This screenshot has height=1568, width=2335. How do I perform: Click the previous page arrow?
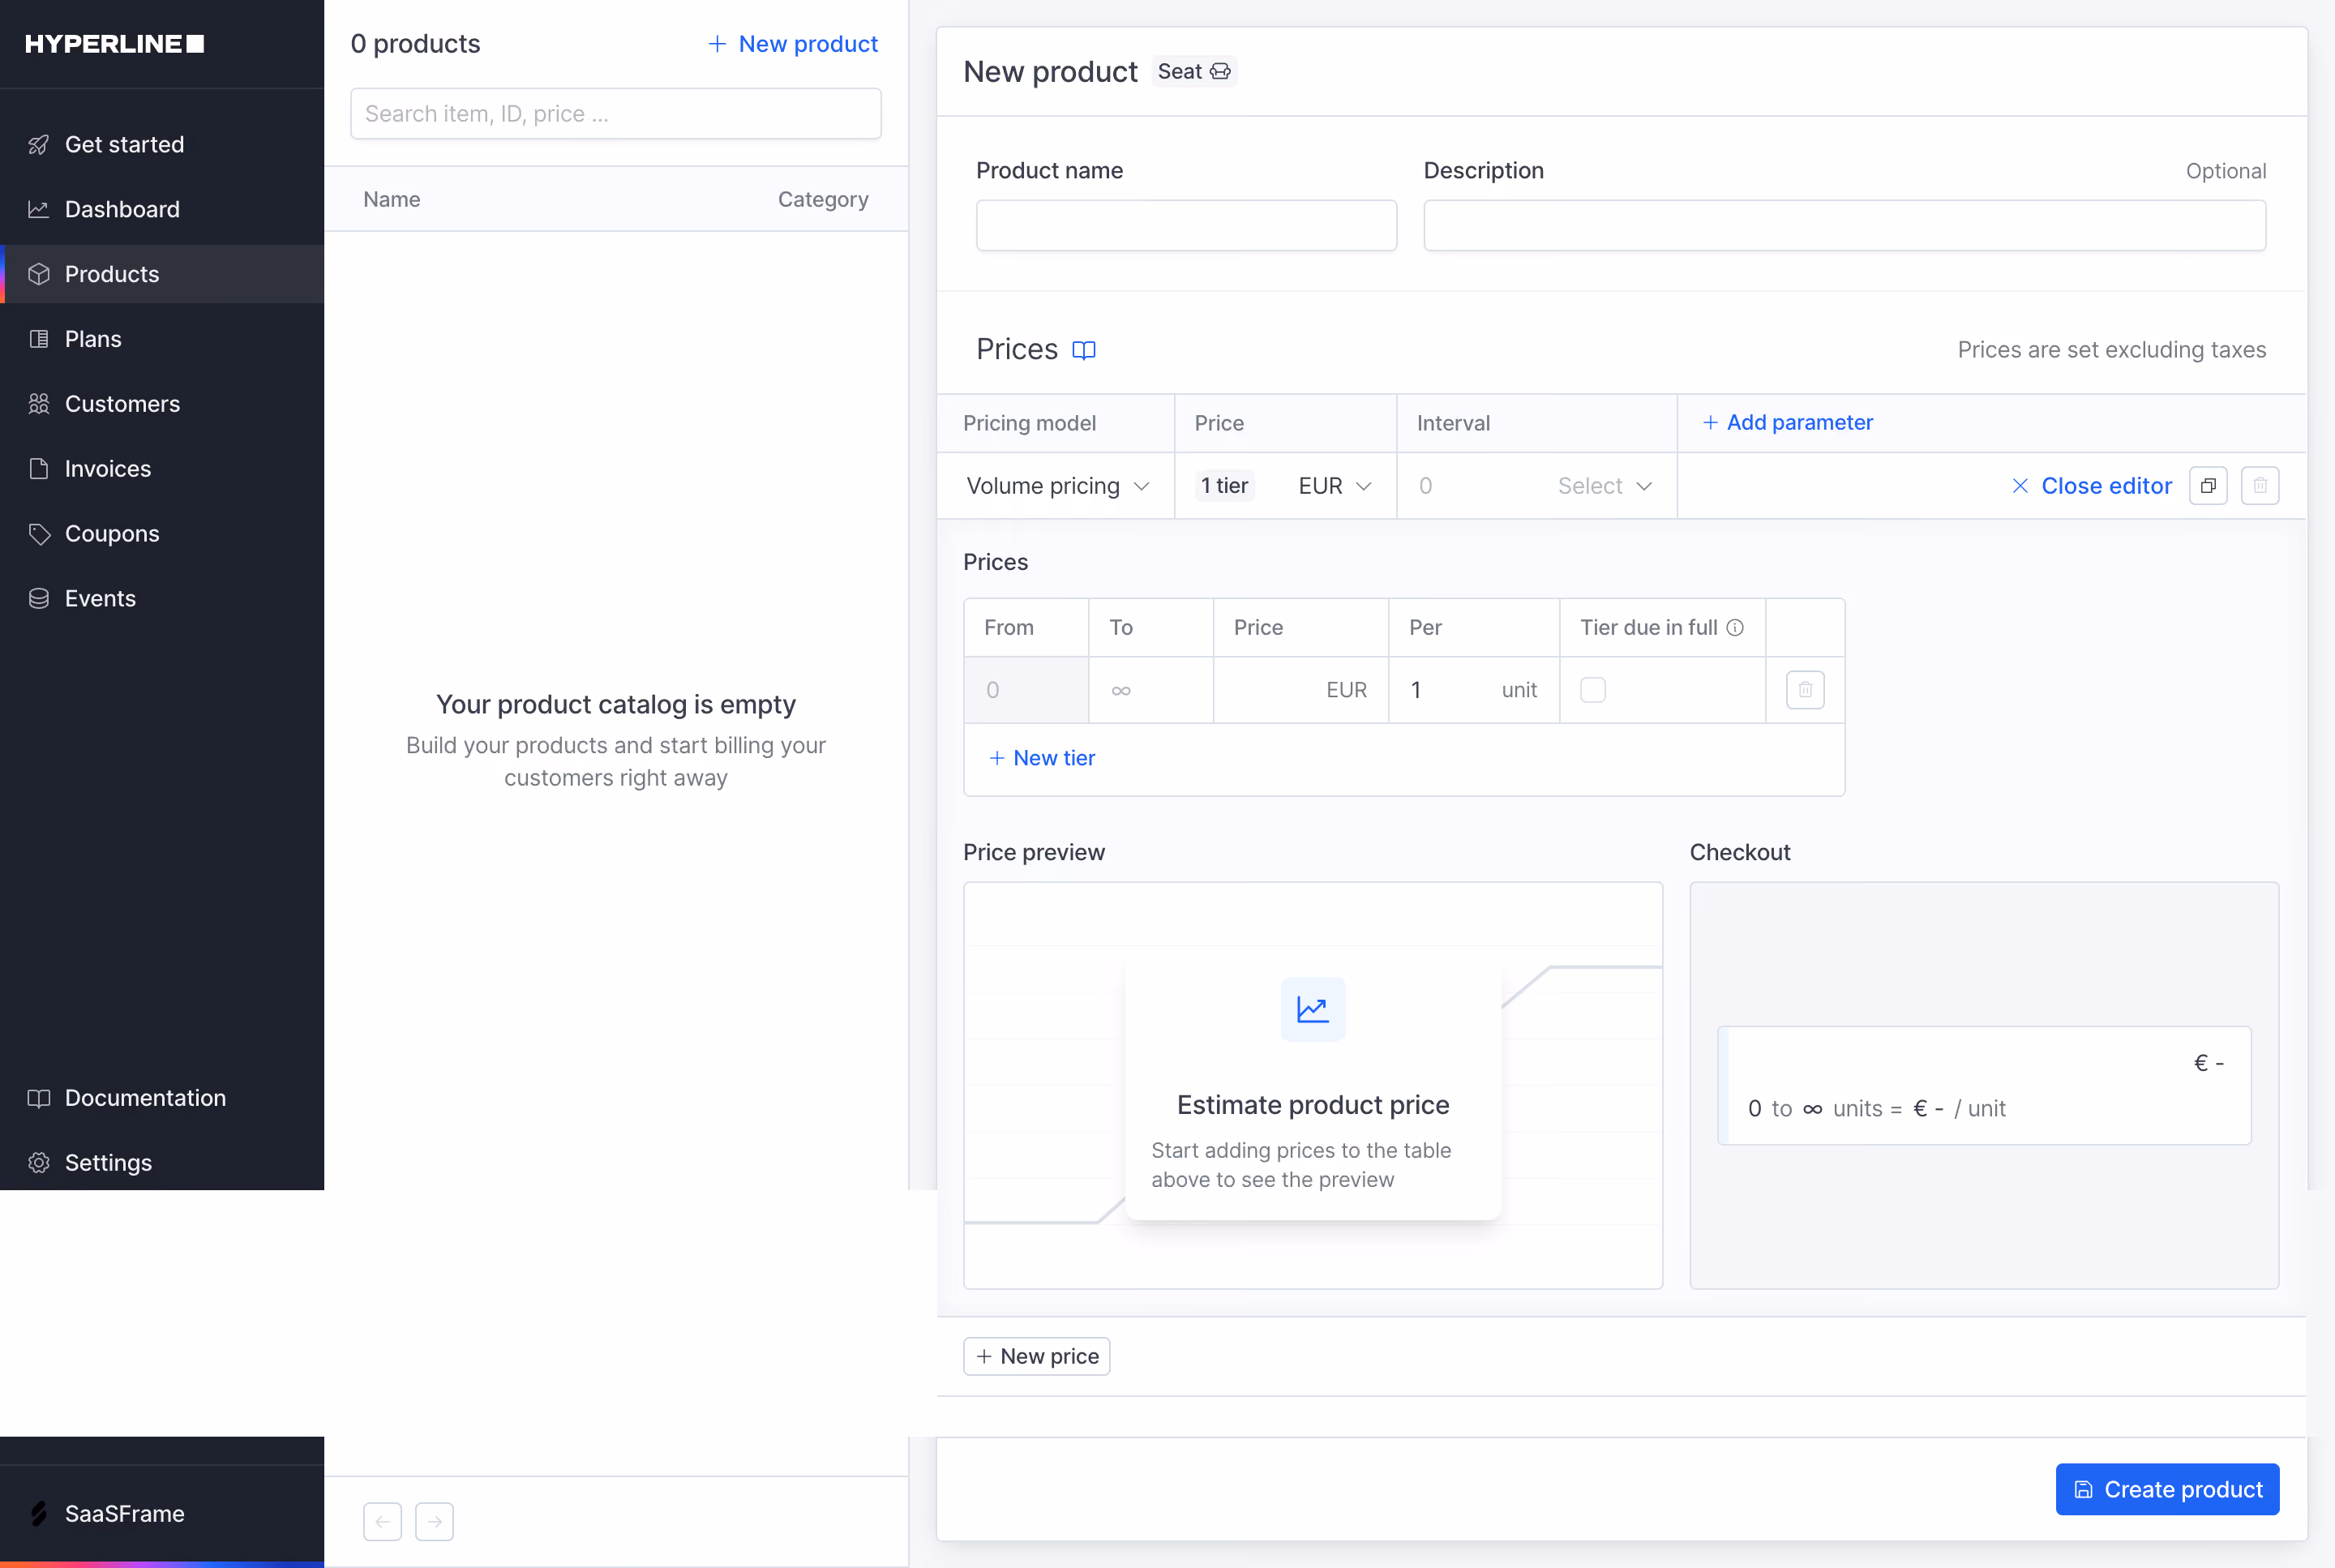383,1522
